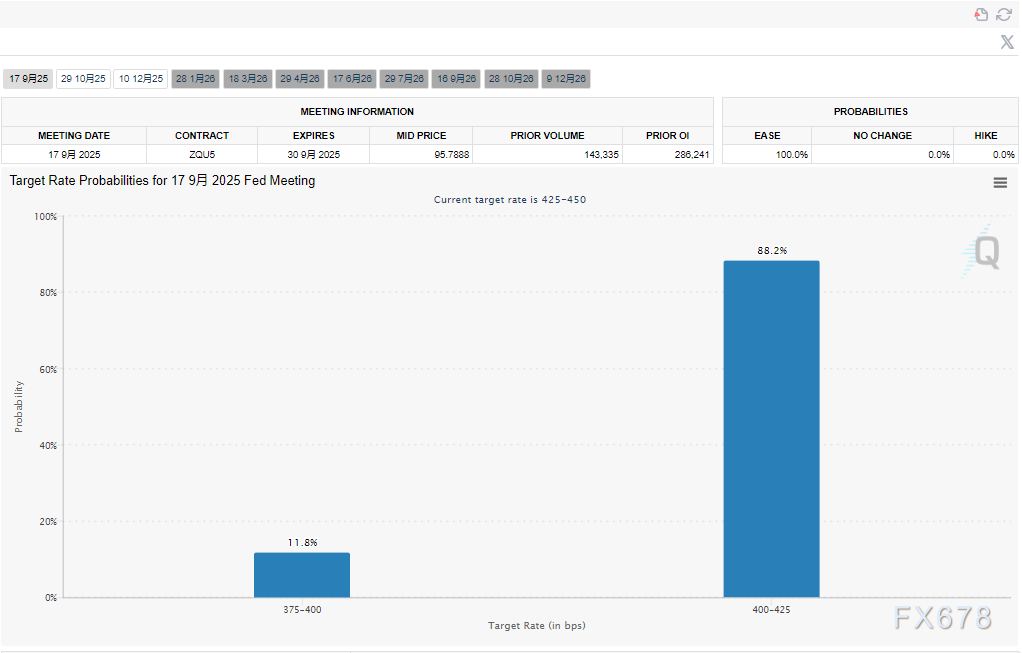Open the 29 4月26 meeting tab
The width and height of the screenshot is (1022, 653).
[299, 79]
